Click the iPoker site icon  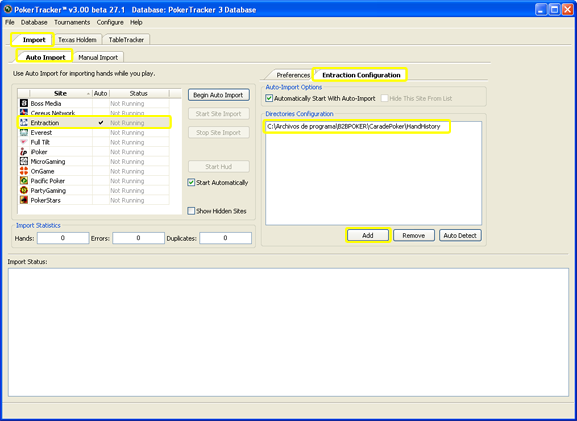coord(24,152)
